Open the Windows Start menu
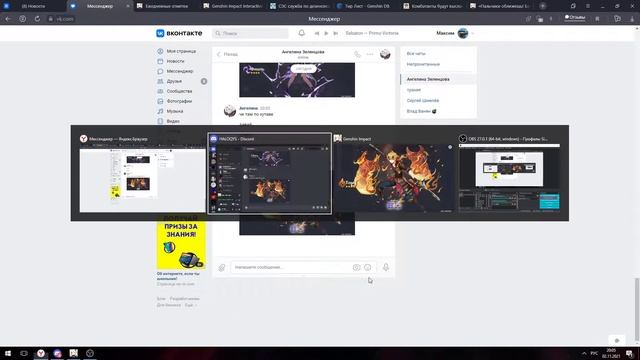 [x=7, y=353]
